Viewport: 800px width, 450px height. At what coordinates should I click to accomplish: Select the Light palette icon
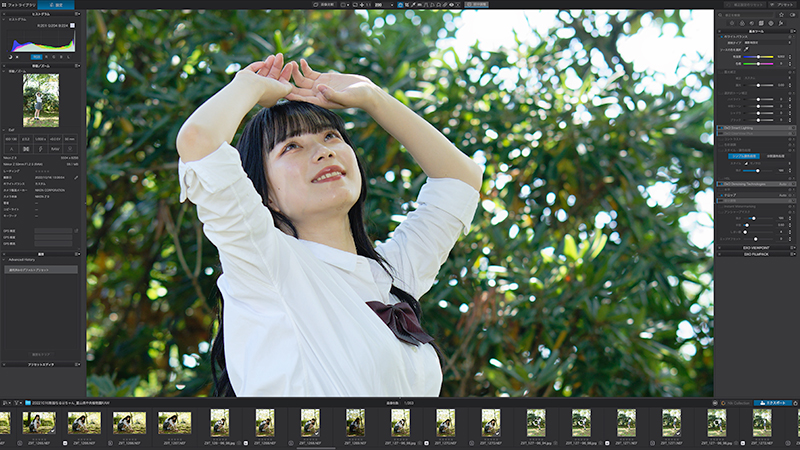[x=732, y=23]
